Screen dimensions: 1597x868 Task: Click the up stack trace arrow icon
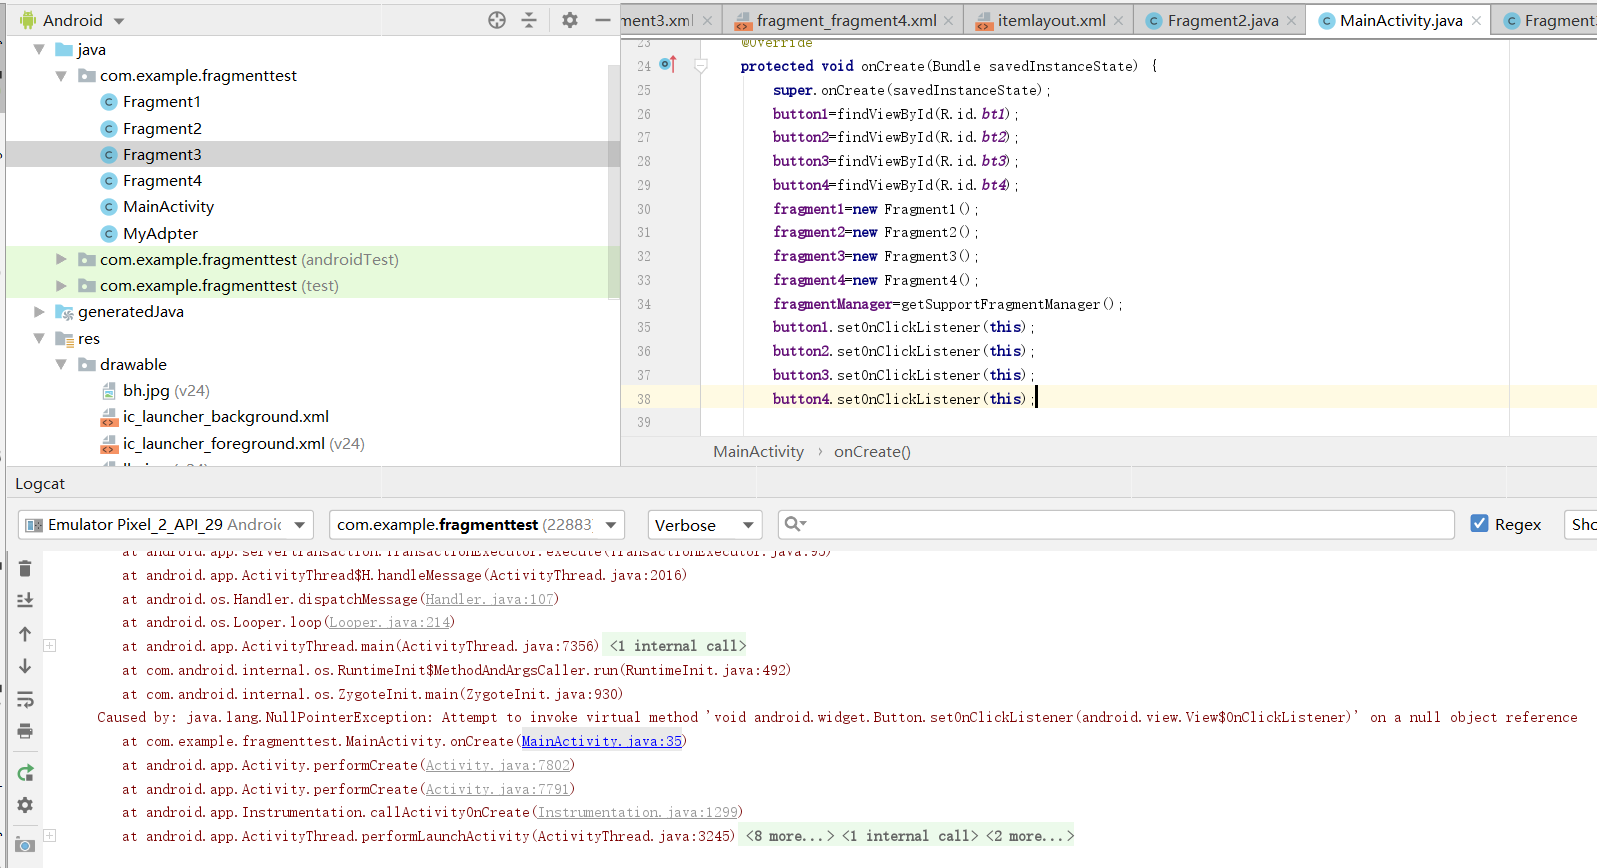25,634
